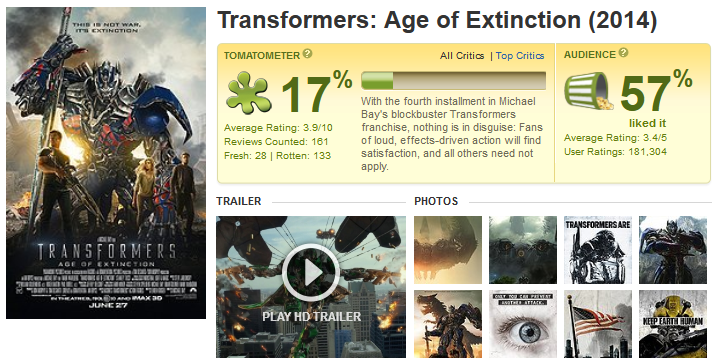Click the Tomatometer score progress bar
Screen dimensions: 713x363
pos(454,81)
